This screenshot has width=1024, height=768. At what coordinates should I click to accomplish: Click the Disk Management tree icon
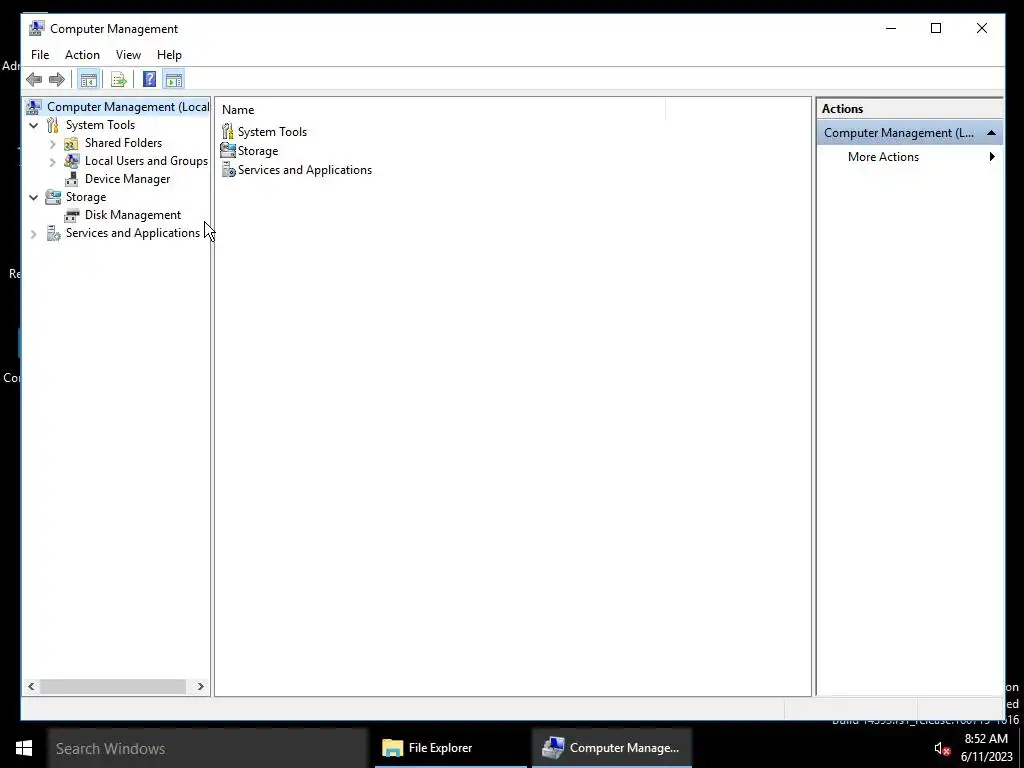72,215
